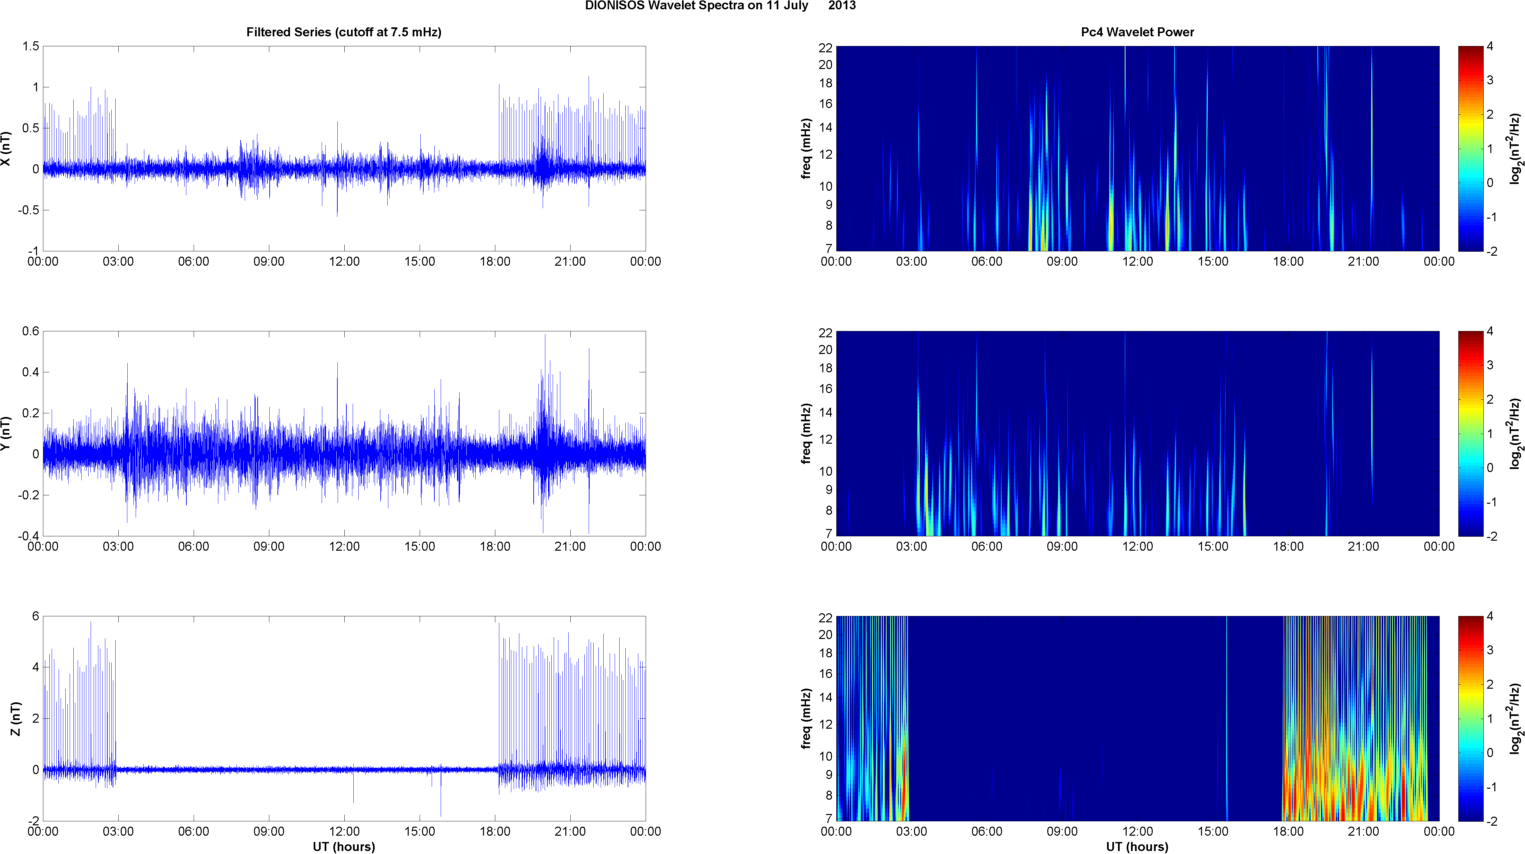Click the colorbar beside the top spectrogram
The image size is (1525, 854).
1470,149
